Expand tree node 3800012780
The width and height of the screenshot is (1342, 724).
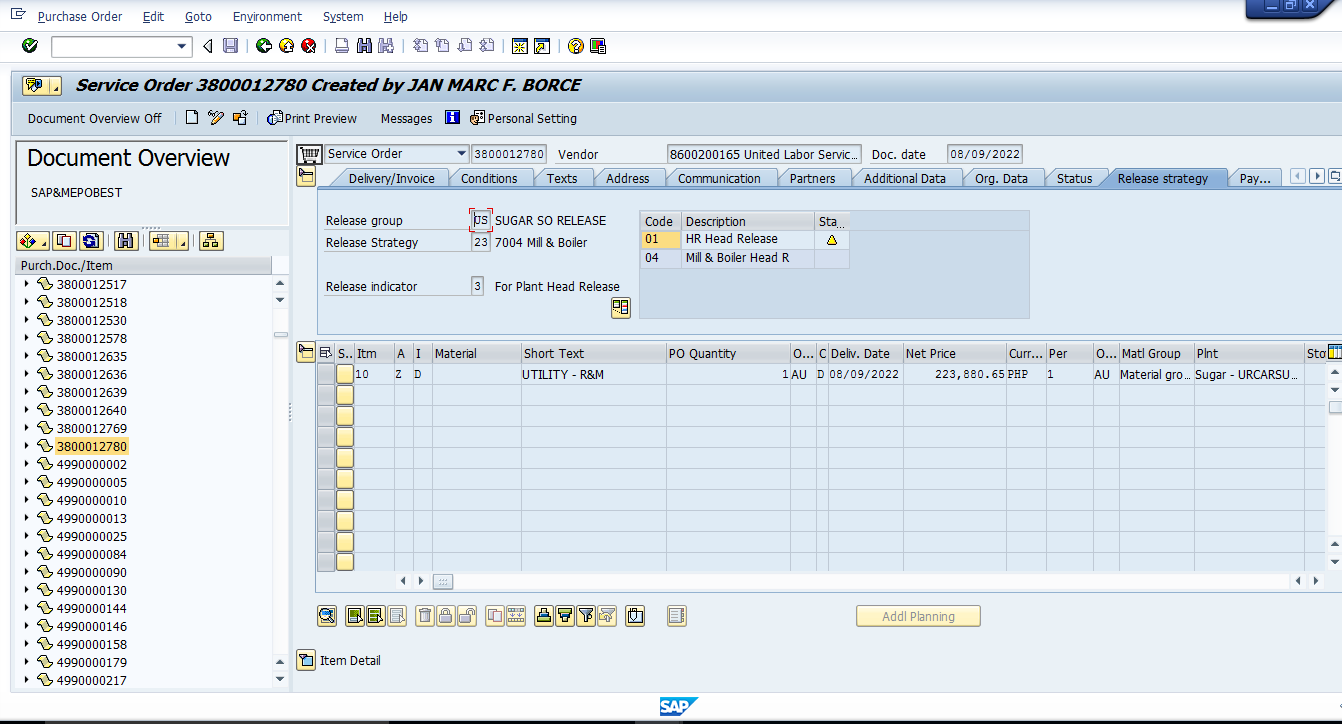coord(26,446)
